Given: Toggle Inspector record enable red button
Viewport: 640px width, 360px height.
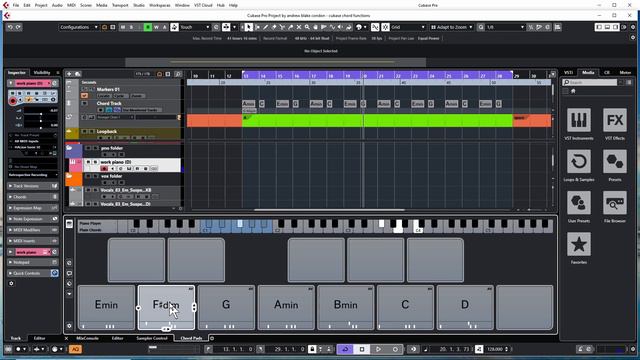Looking at the screenshot, I should click(x=13, y=100).
